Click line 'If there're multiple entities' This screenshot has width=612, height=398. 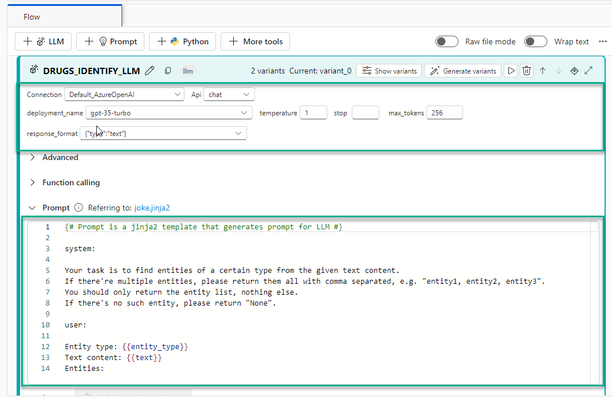point(305,281)
